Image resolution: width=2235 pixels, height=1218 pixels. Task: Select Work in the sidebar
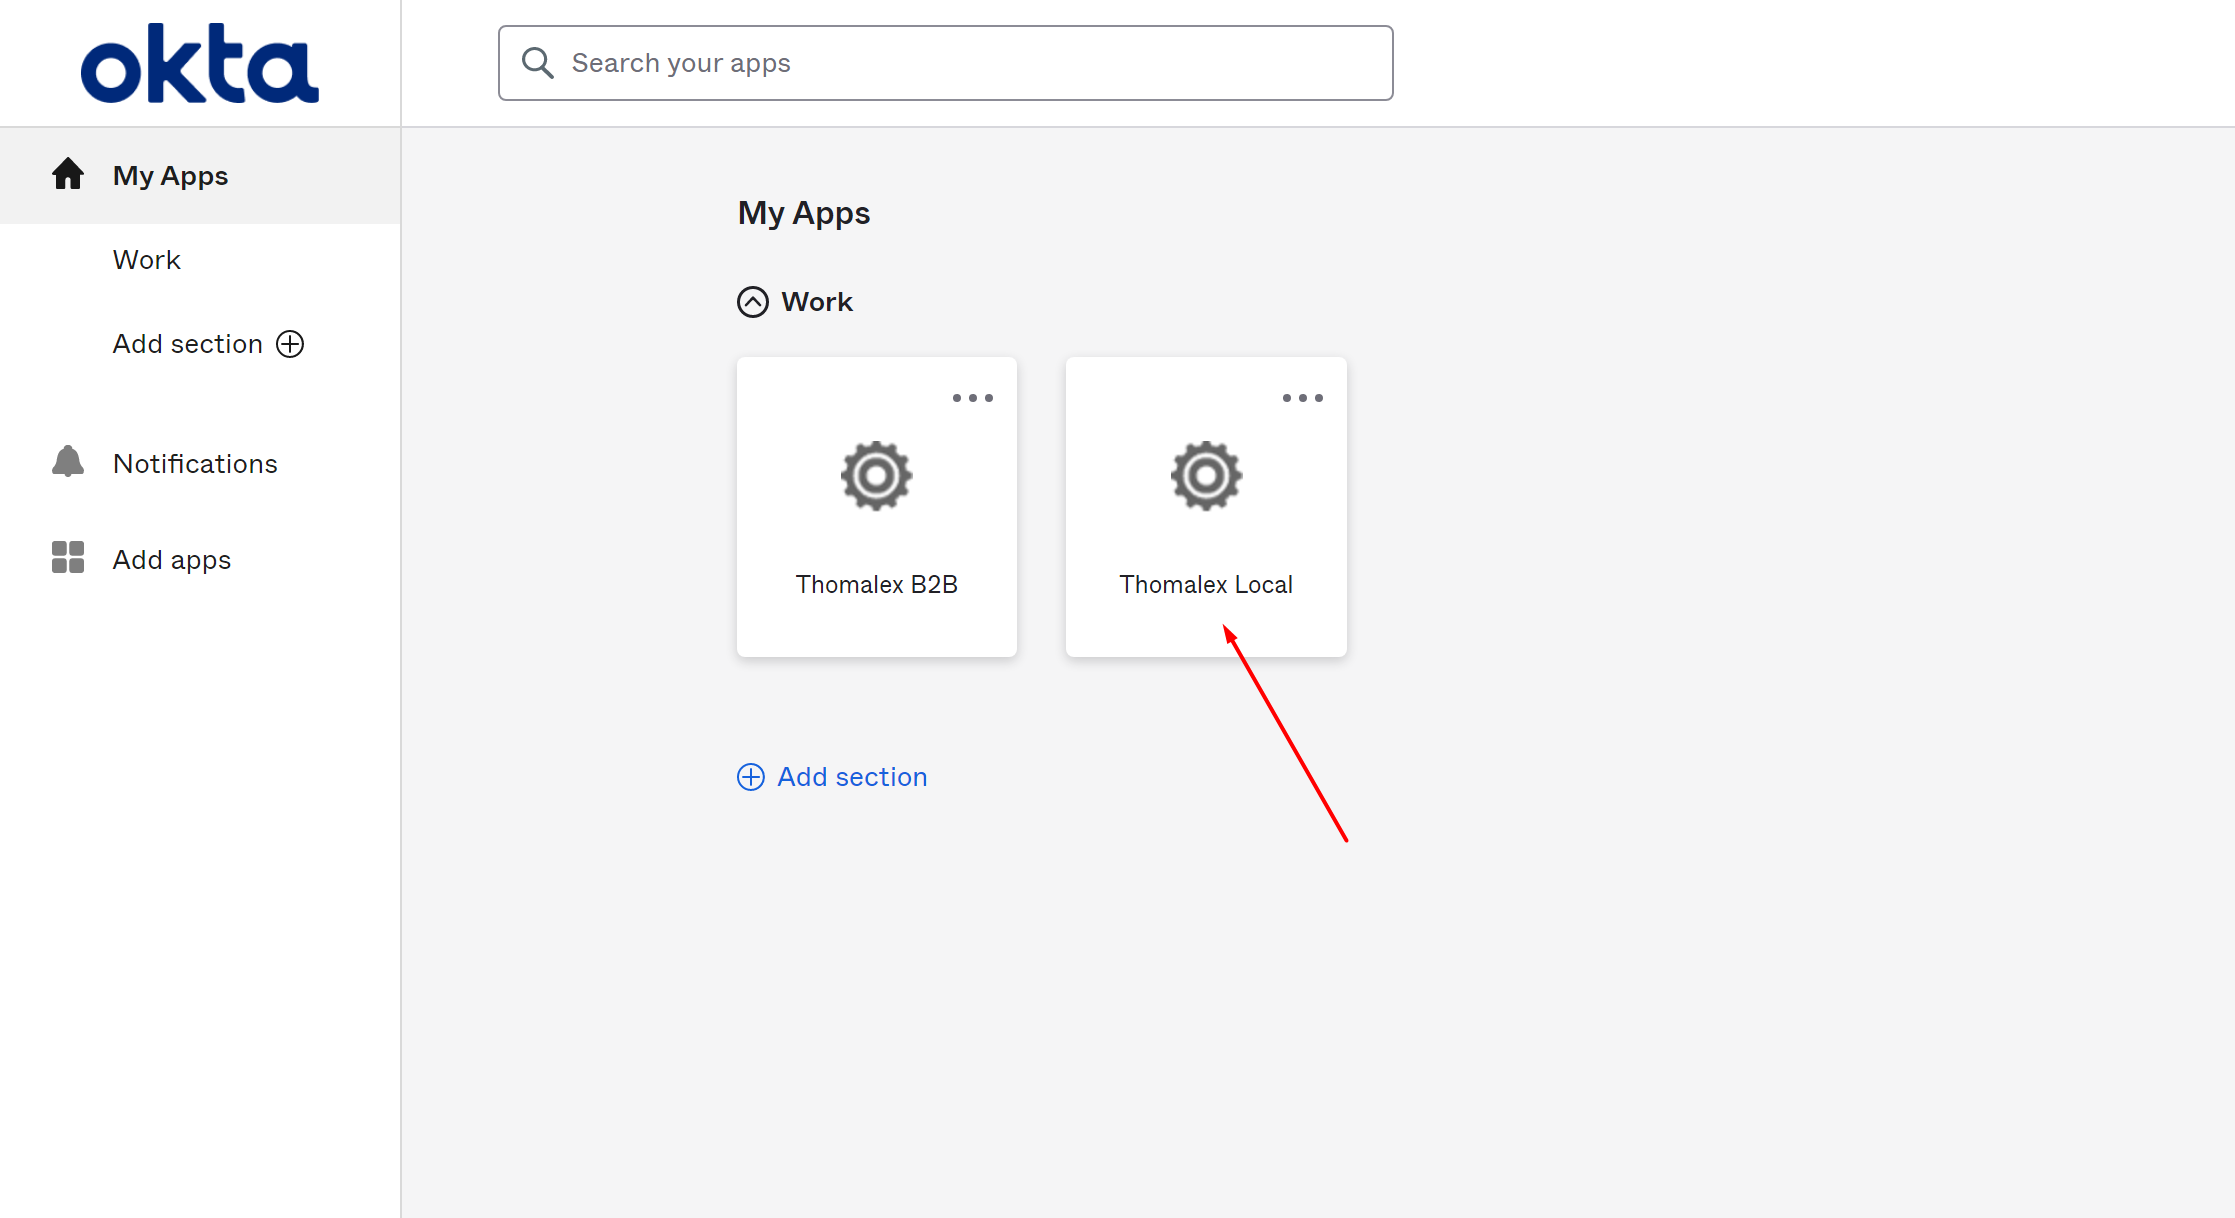coord(147,260)
